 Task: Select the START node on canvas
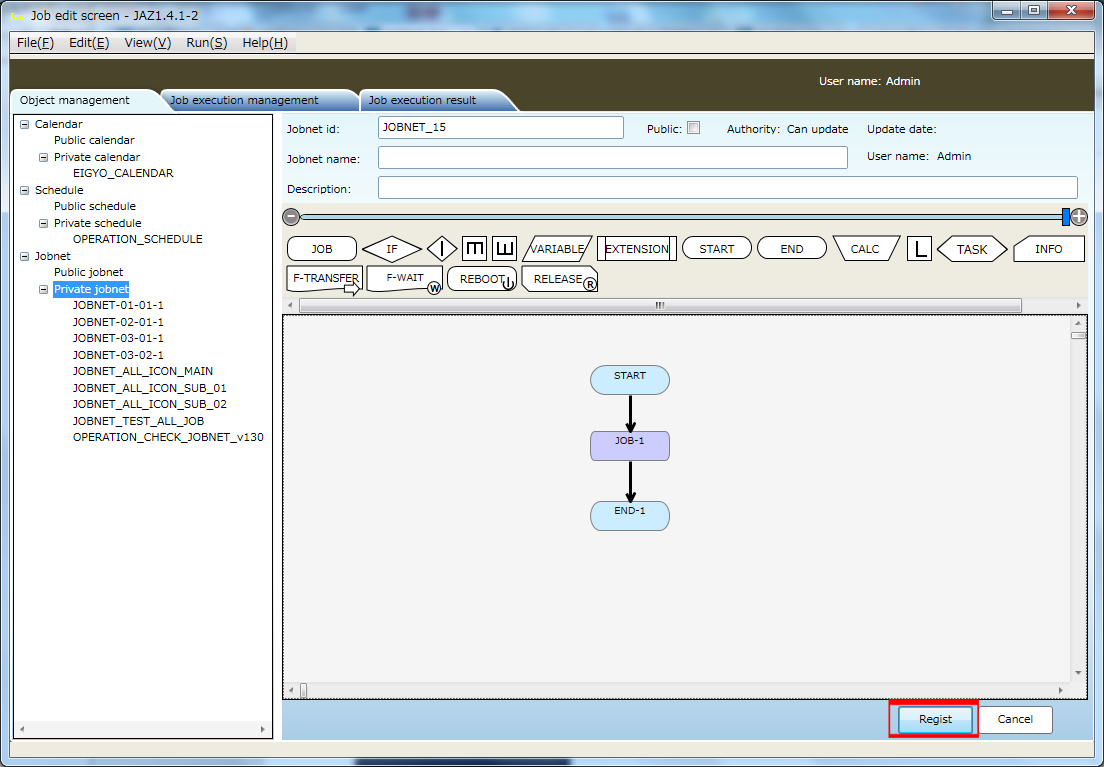coord(629,380)
